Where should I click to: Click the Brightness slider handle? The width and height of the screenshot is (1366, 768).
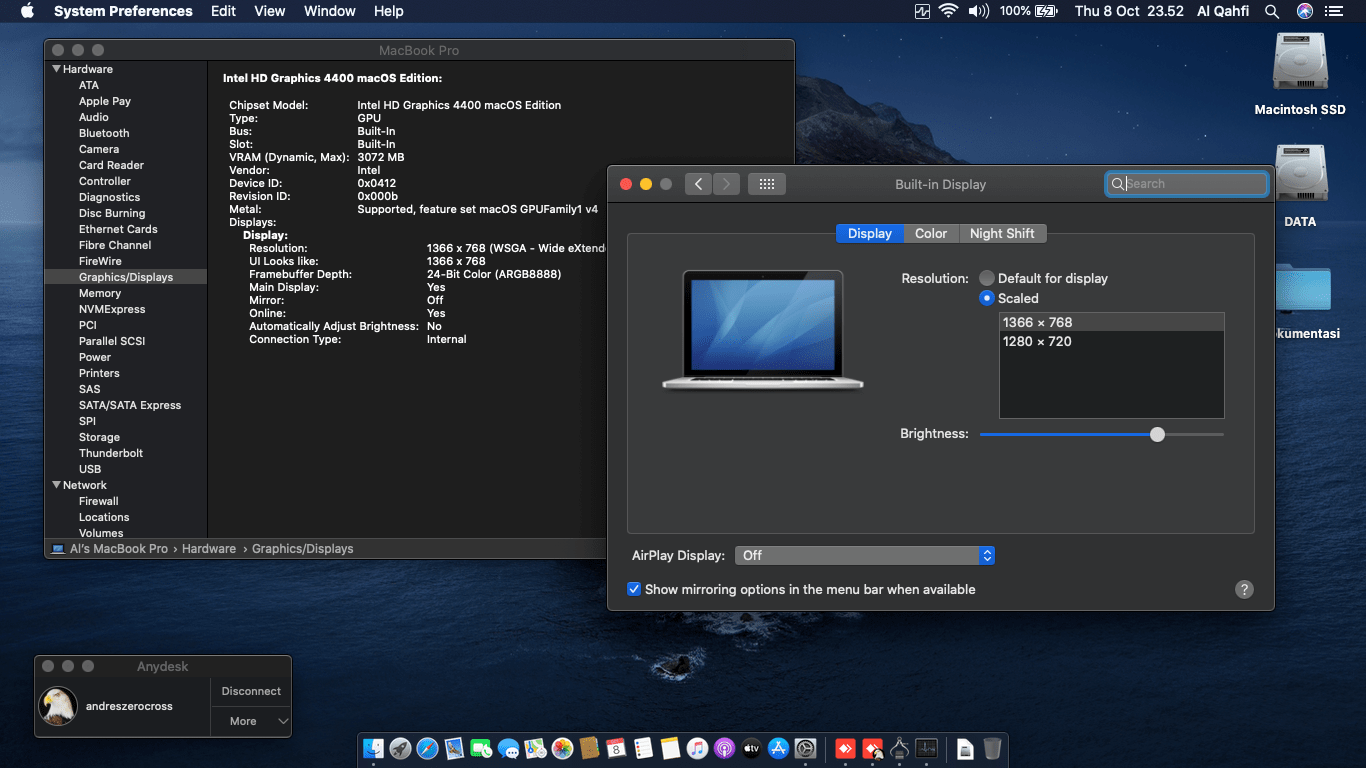(1157, 434)
